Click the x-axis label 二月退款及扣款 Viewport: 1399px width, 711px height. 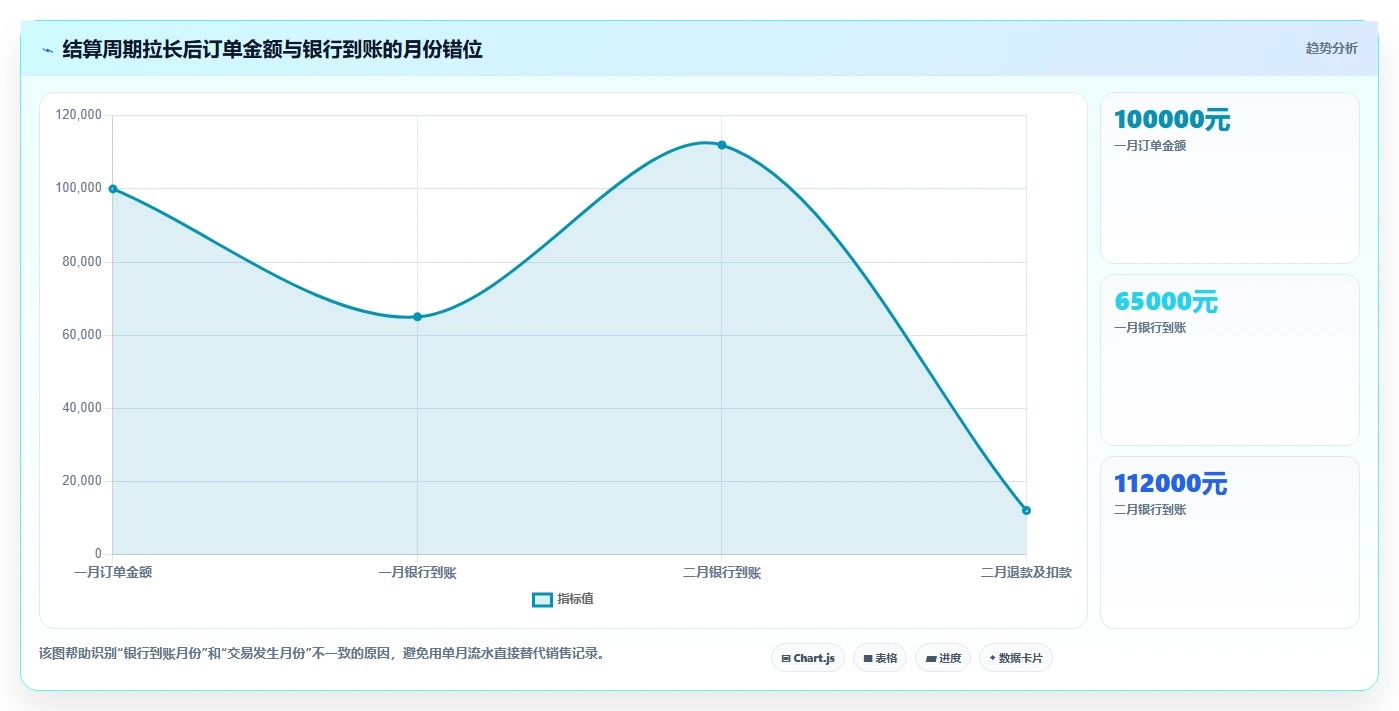click(x=1026, y=573)
